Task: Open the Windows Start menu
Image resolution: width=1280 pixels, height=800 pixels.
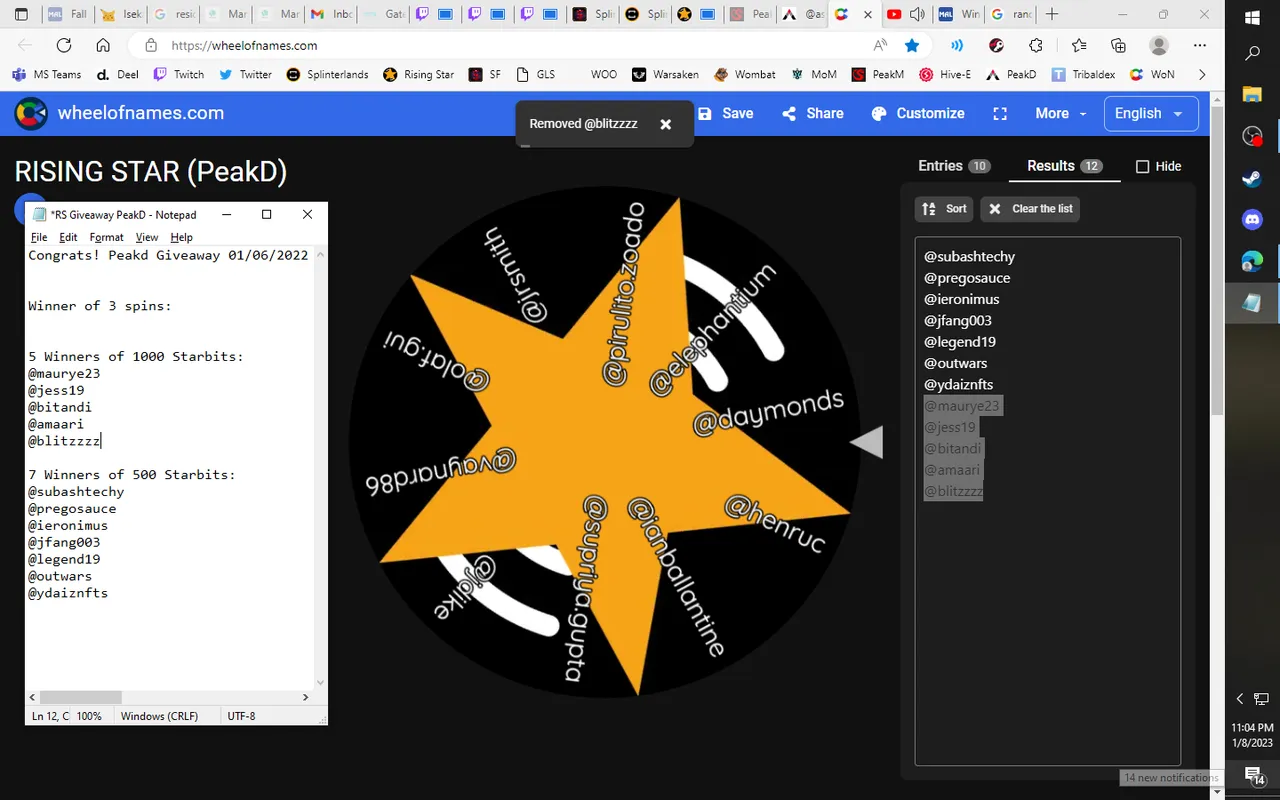Action: 1252,17
